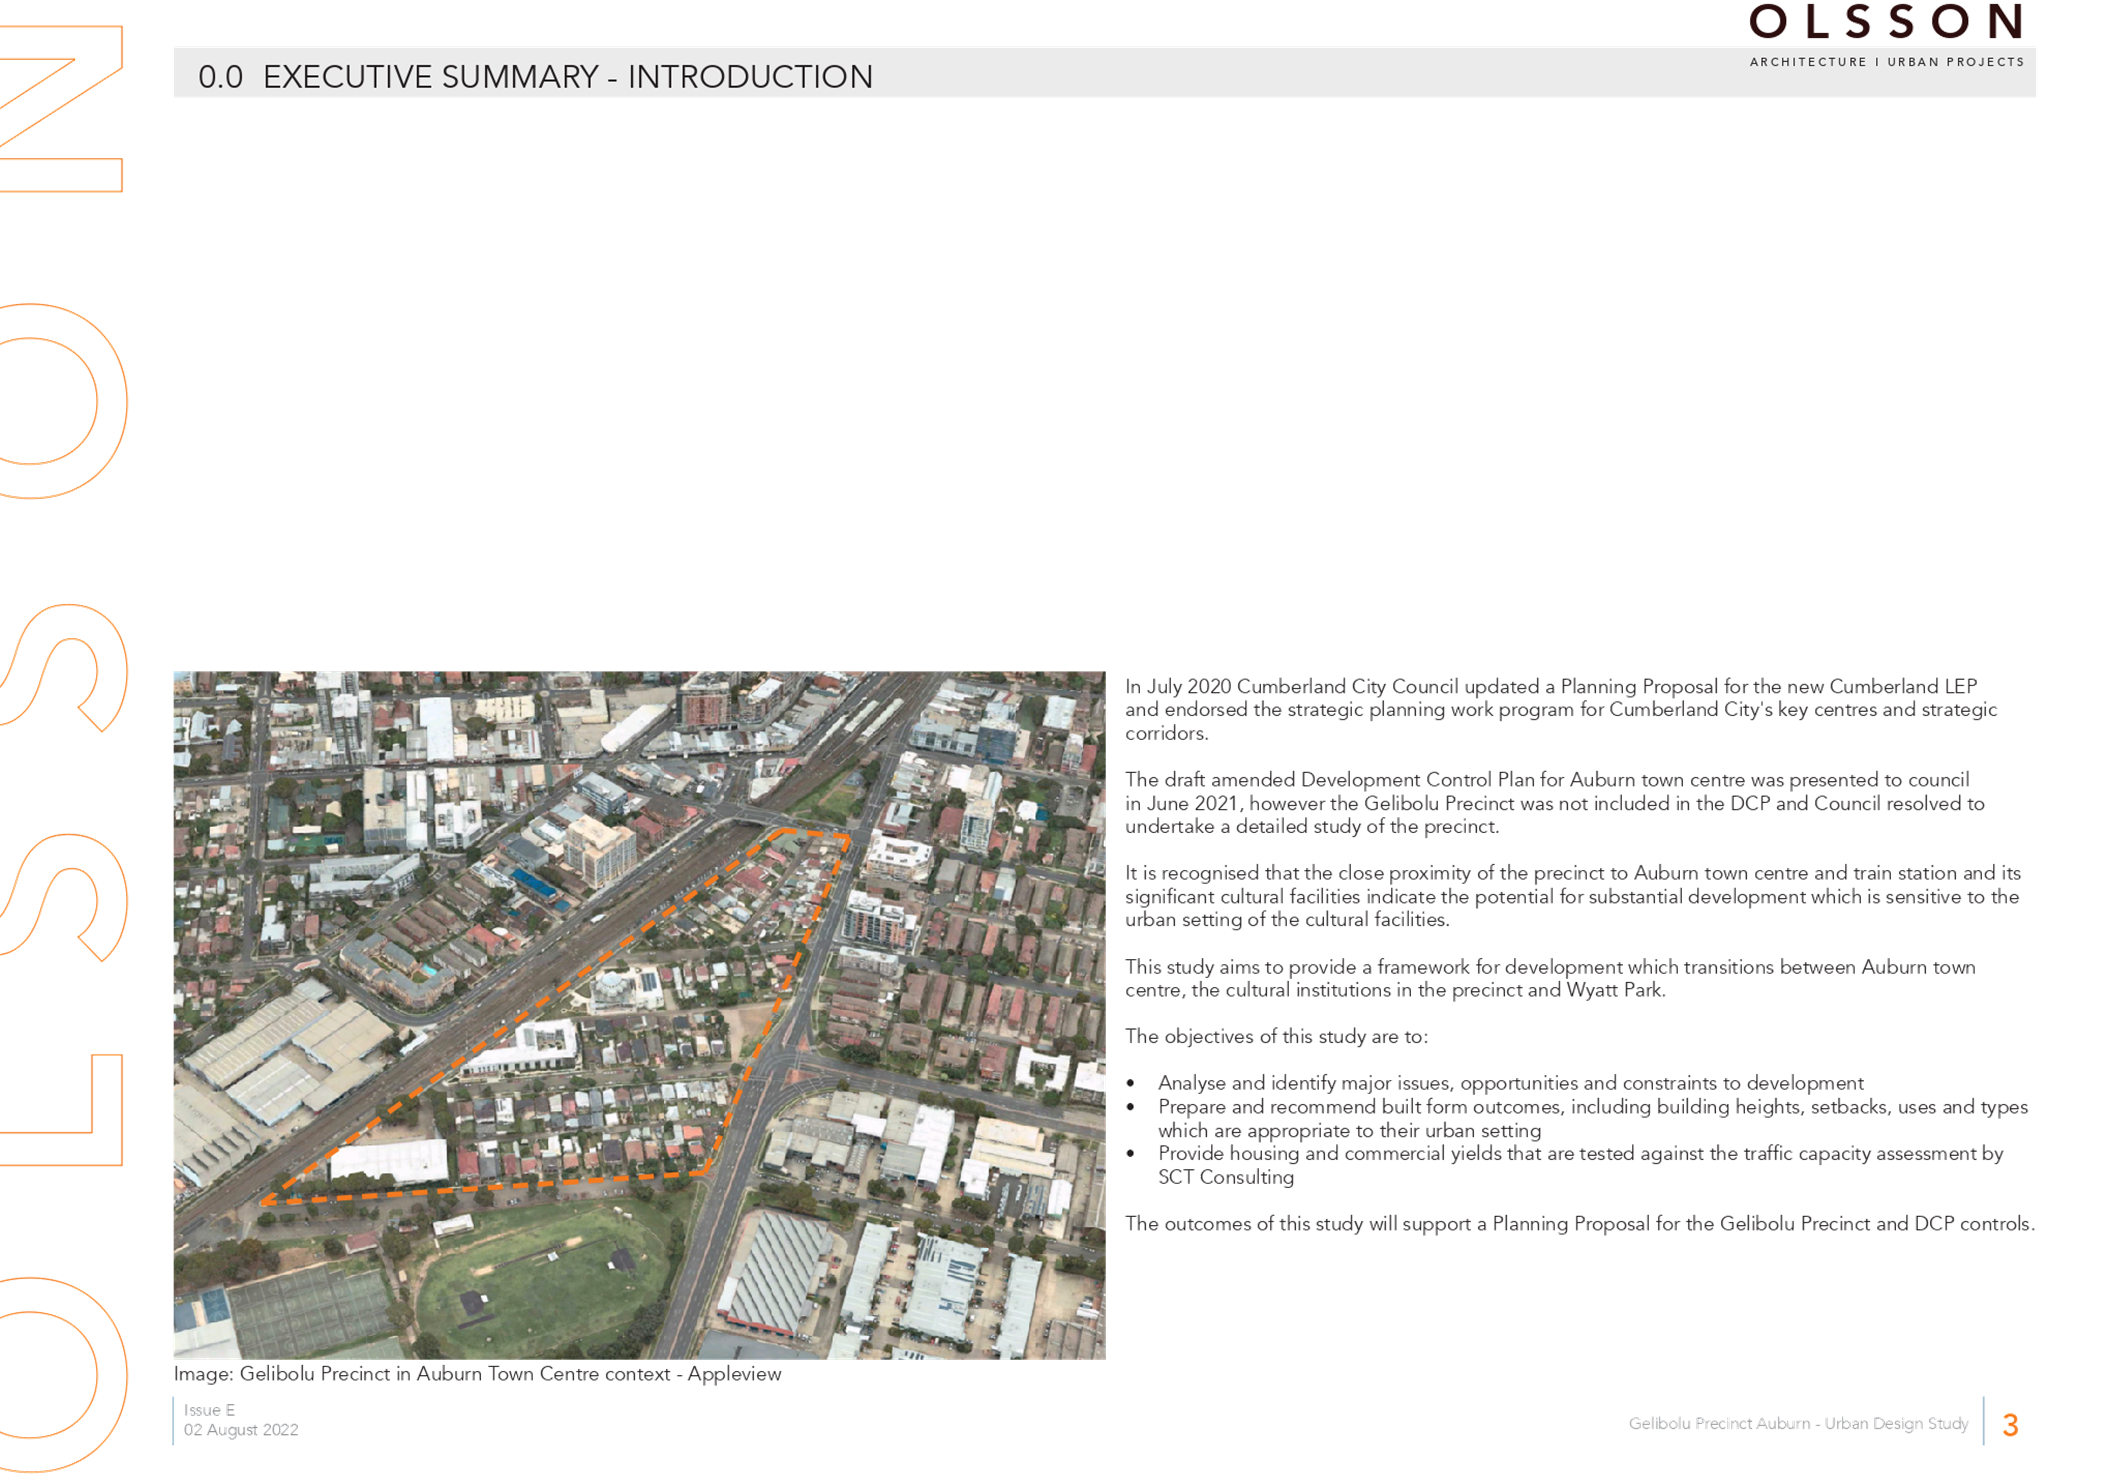
Task: Click the image caption below the aerial photo
Action: point(477,1374)
